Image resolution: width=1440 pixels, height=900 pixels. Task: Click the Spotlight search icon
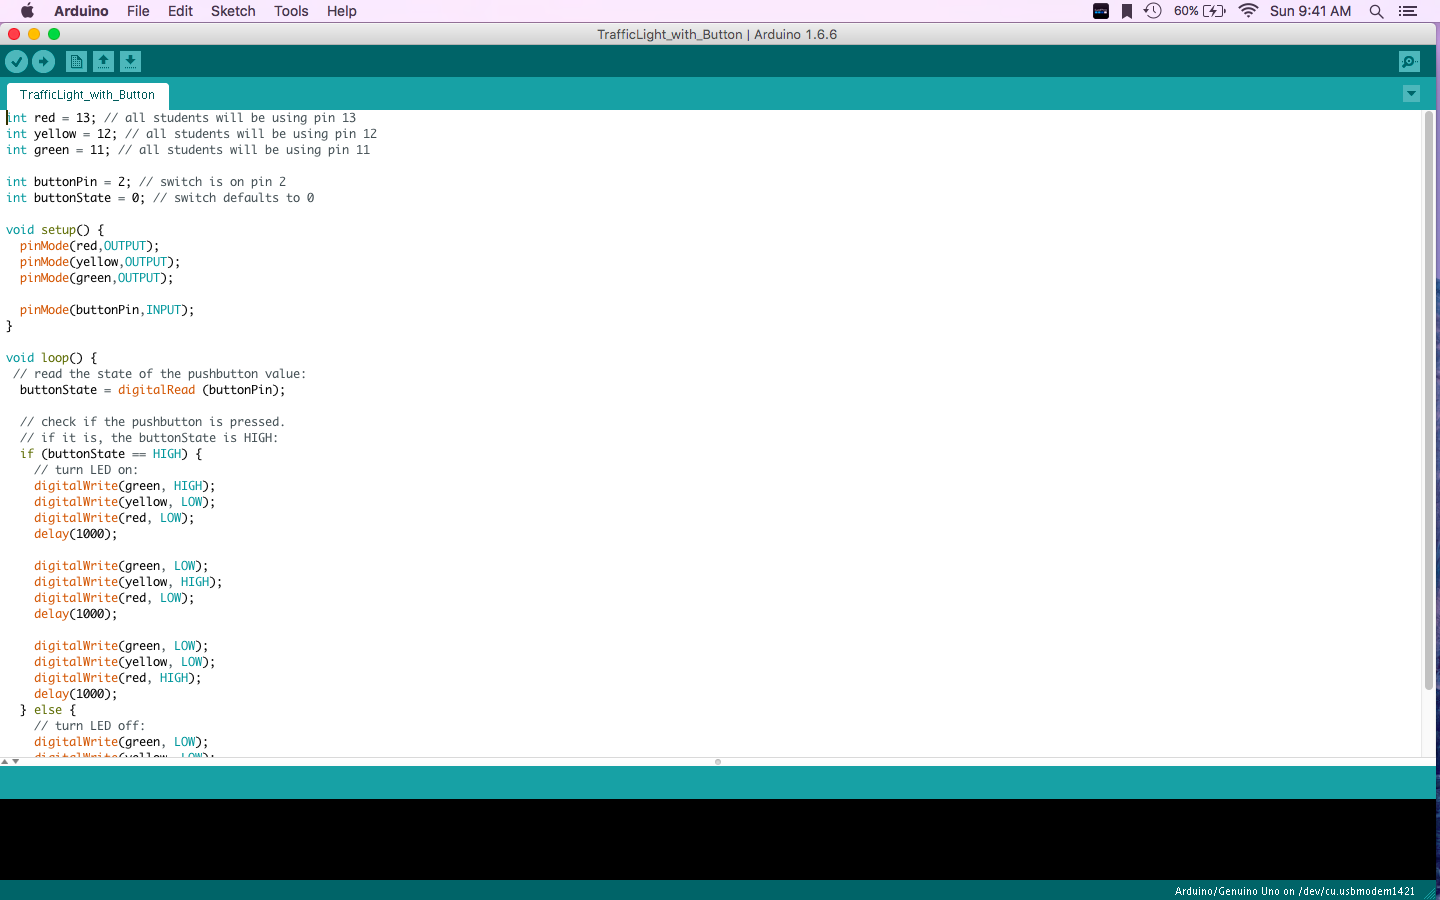coord(1376,11)
